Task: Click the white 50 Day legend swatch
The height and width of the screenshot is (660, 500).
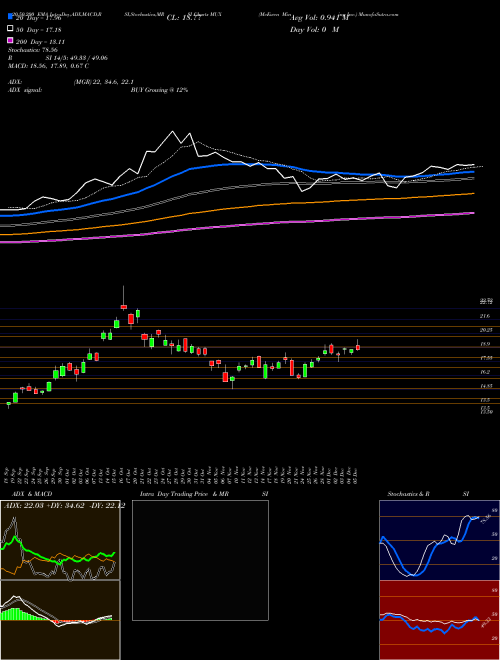Action: click(10, 29)
